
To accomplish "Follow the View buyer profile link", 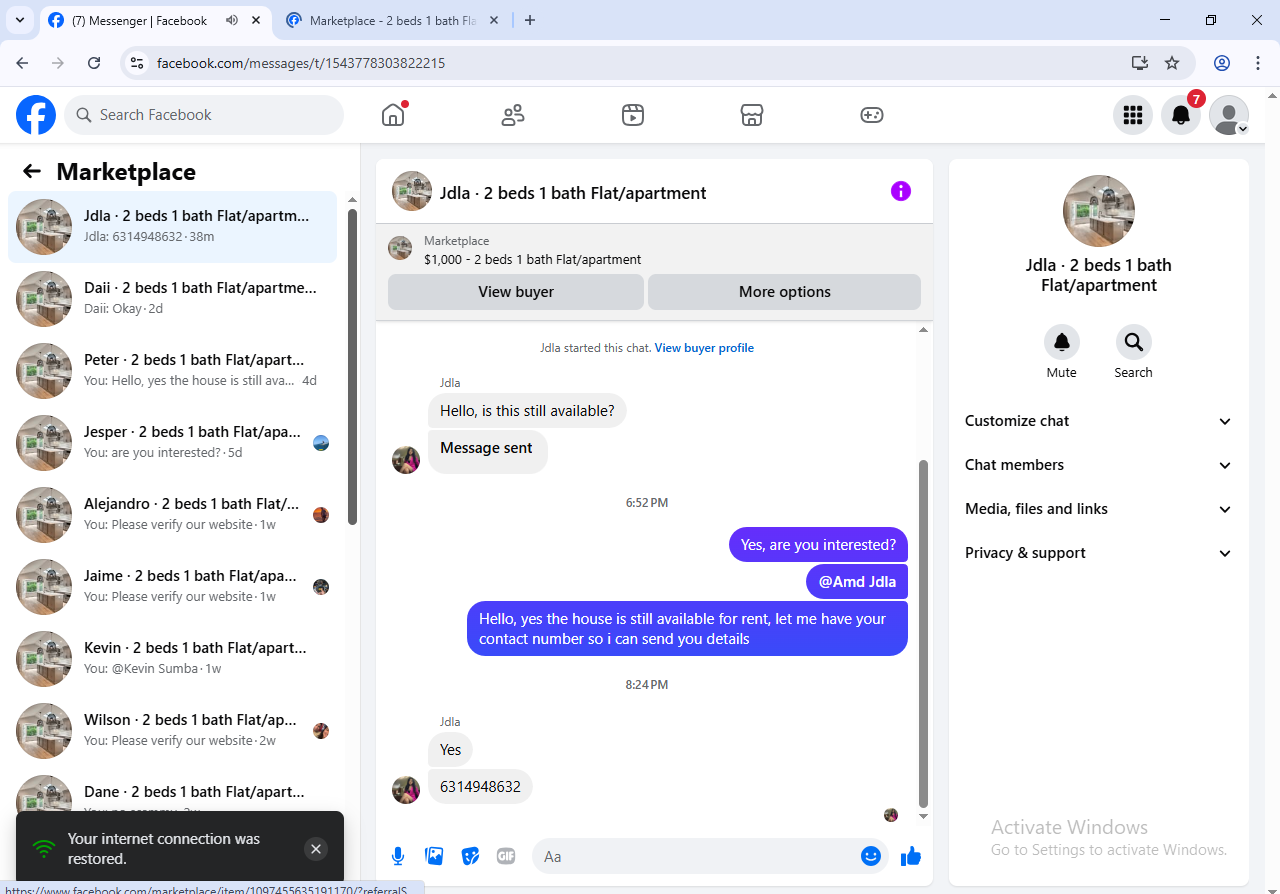I will [704, 348].
